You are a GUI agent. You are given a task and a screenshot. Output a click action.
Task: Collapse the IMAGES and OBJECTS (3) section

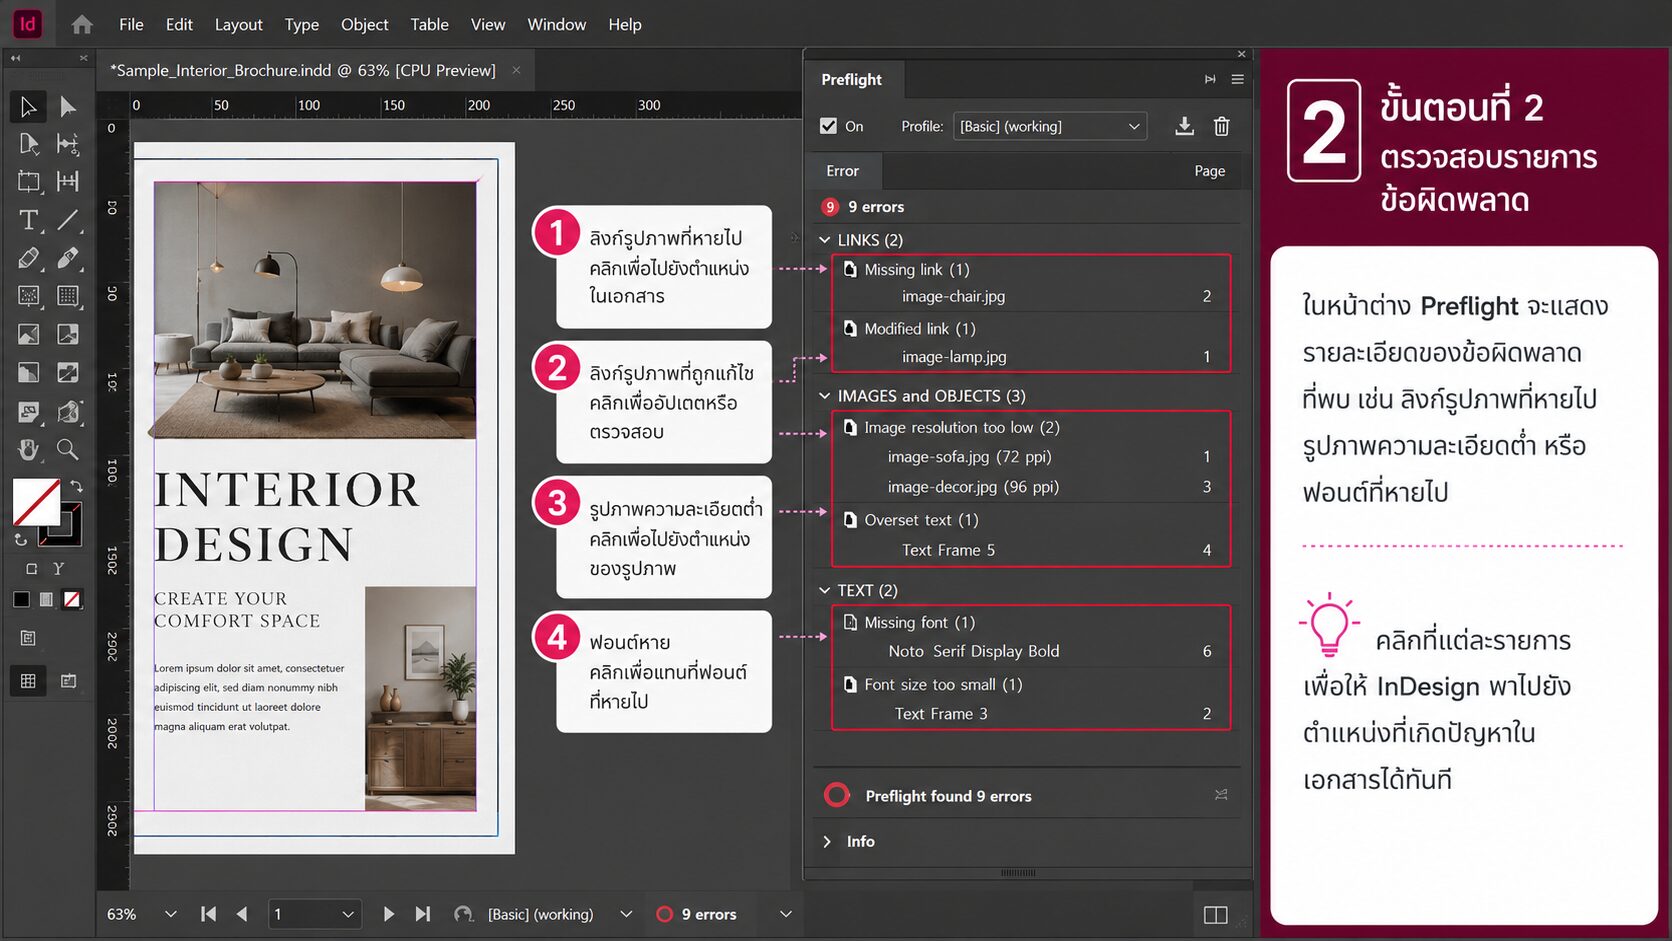pyautogui.click(x=825, y=396)
